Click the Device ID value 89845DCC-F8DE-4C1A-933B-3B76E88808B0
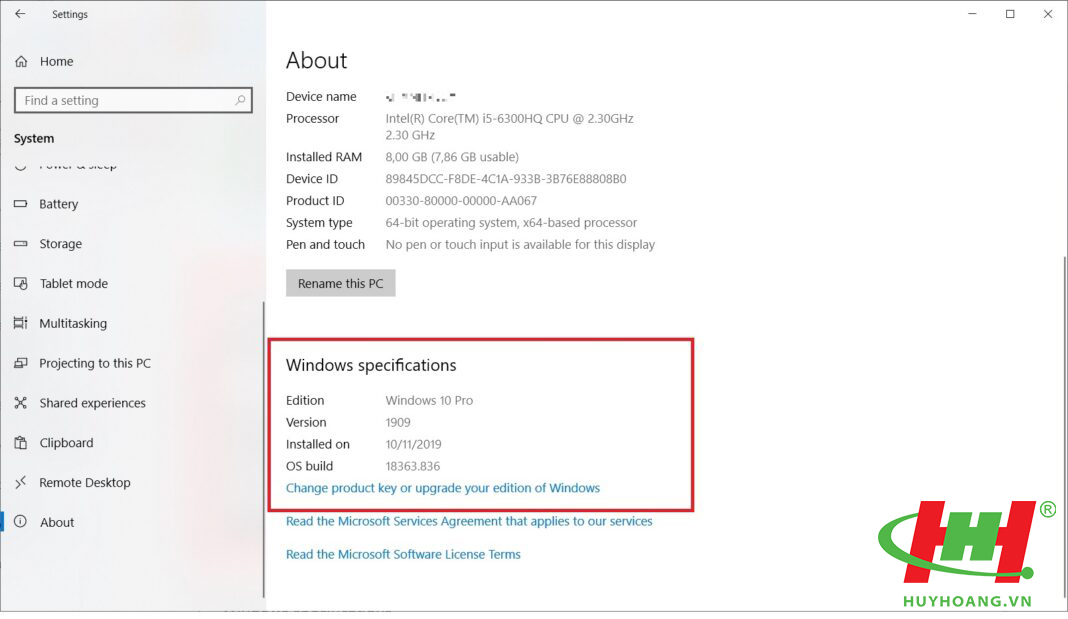This screenshot has width=1068, height=619. [506, 179]
